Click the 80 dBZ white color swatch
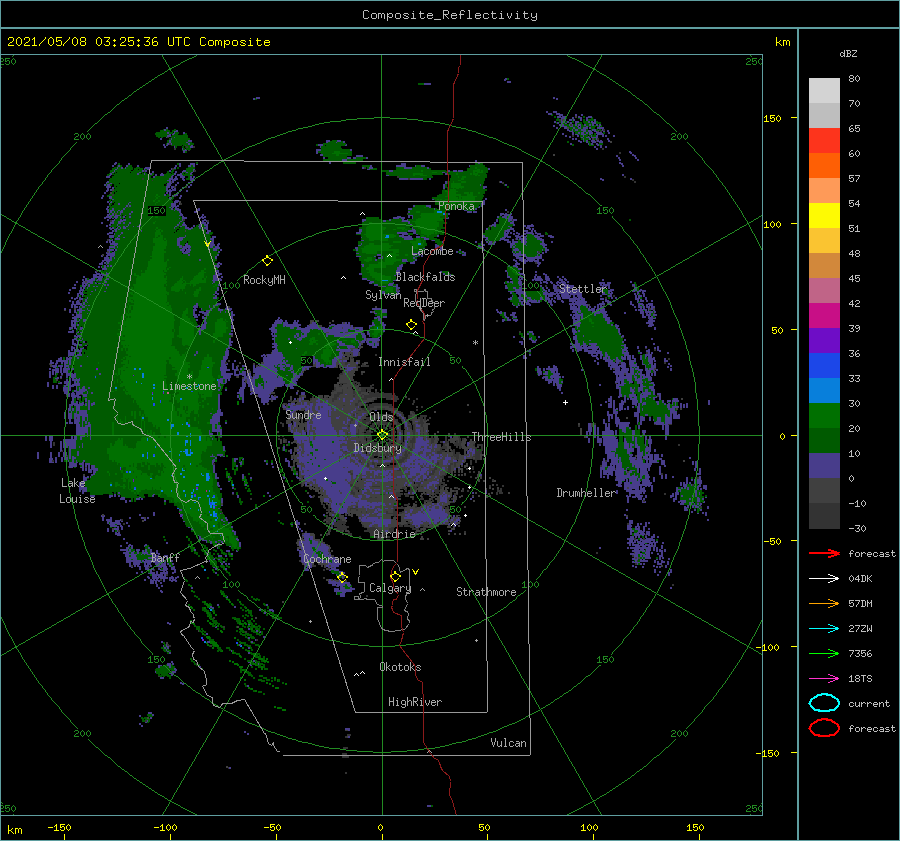 tap(824, 90)
